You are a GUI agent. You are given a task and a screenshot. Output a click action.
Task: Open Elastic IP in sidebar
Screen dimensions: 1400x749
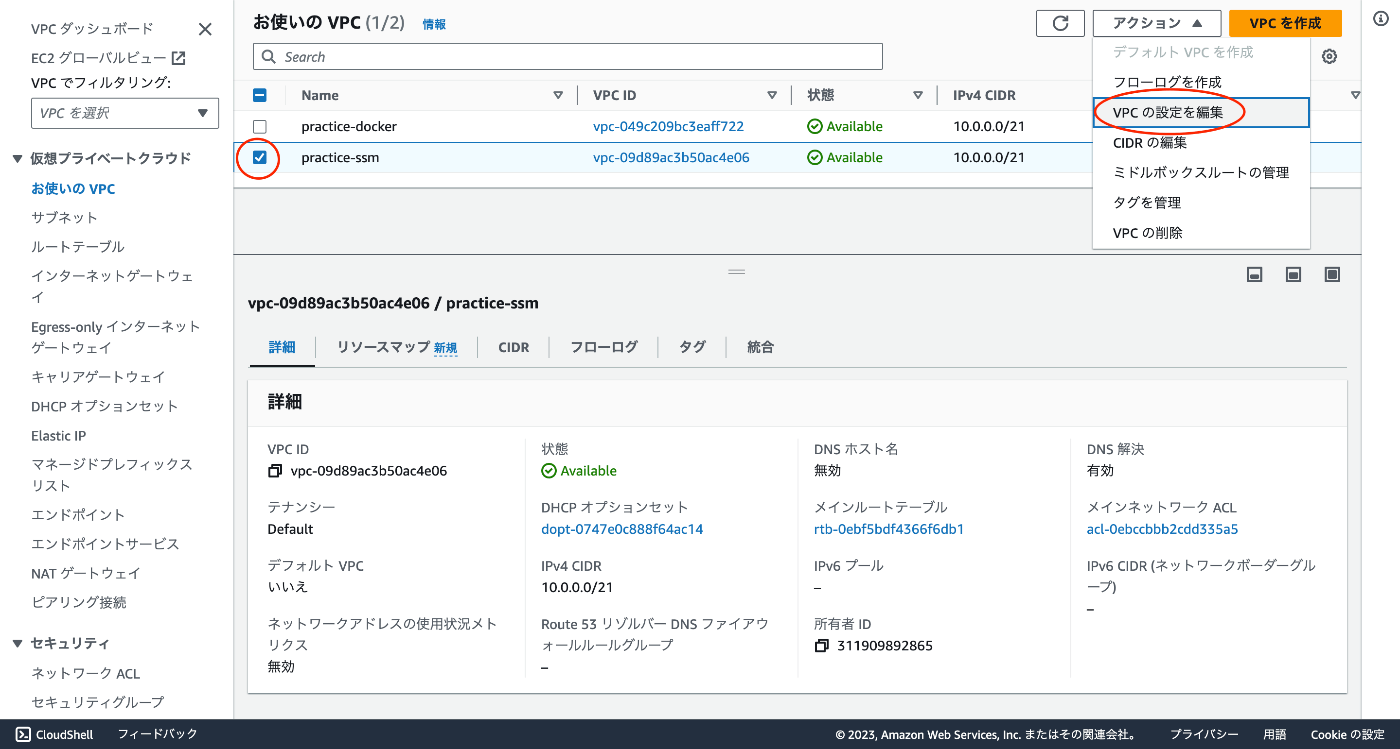click(58, 436)
